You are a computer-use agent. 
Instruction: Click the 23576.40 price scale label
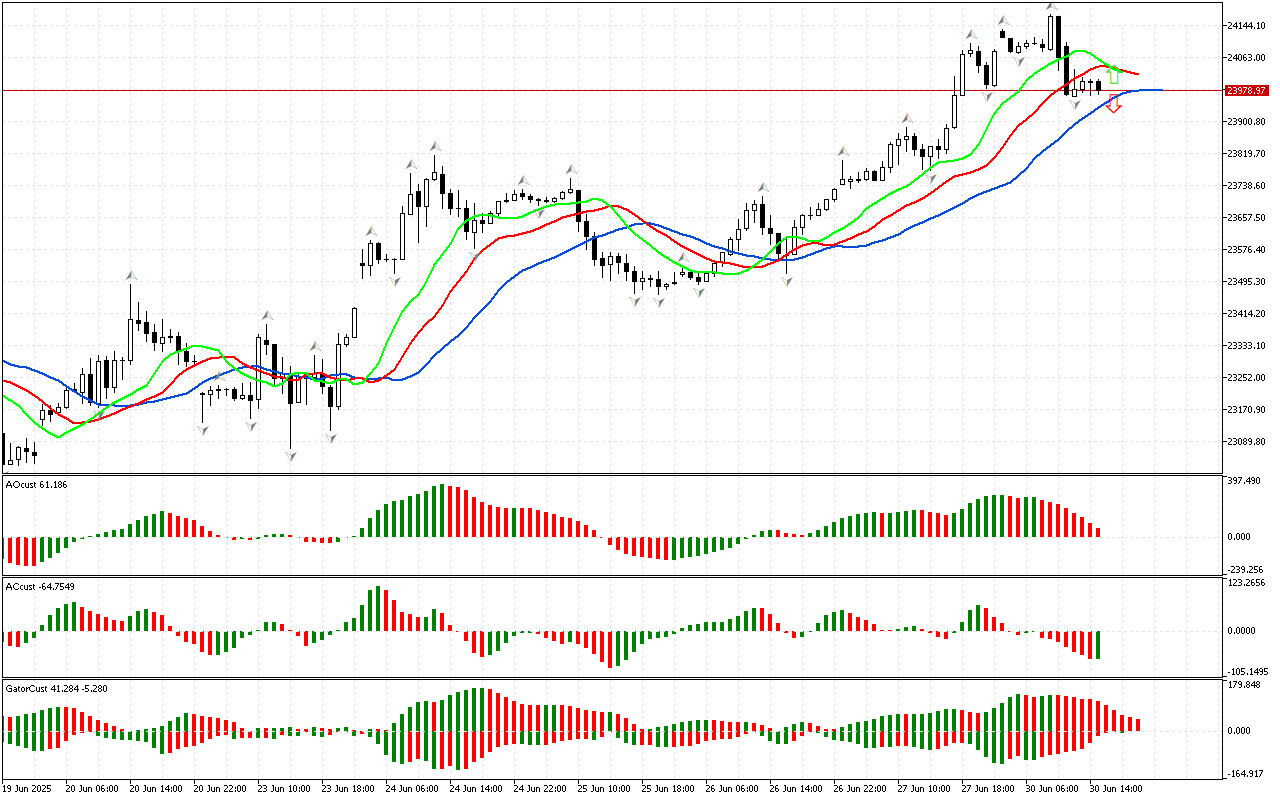[1247, 250]
